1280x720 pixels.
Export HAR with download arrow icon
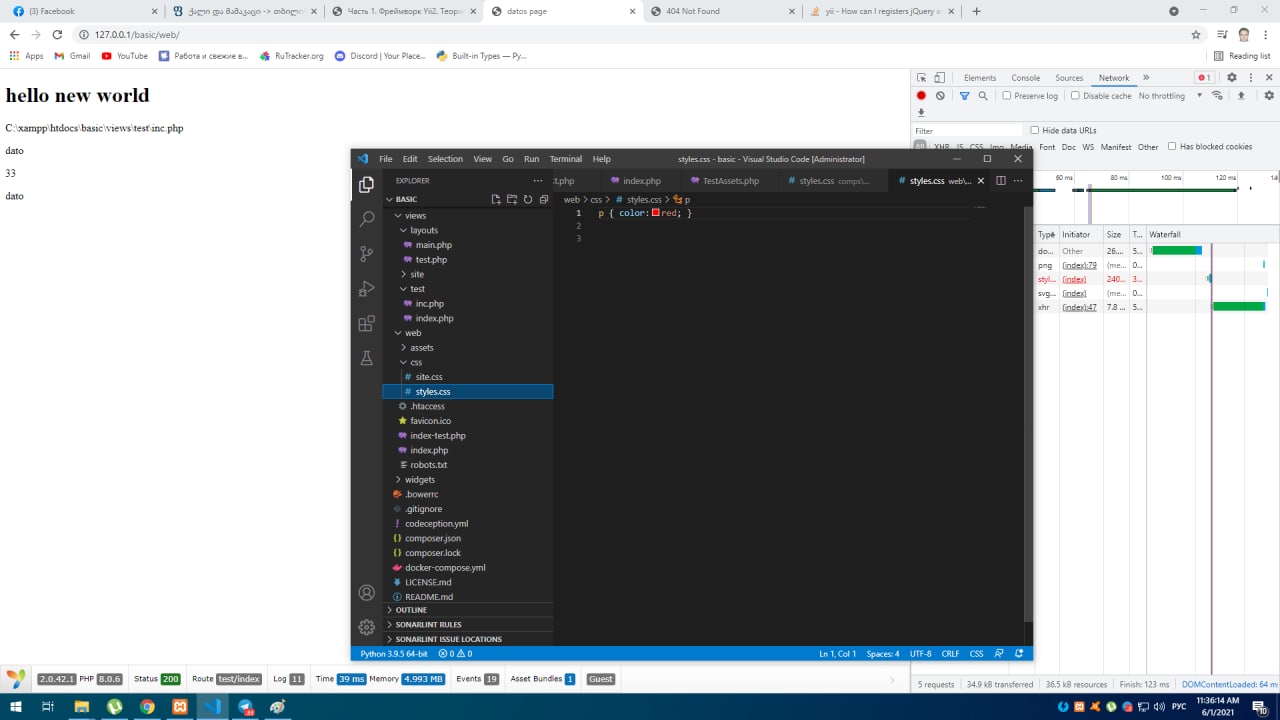(921, 113)
